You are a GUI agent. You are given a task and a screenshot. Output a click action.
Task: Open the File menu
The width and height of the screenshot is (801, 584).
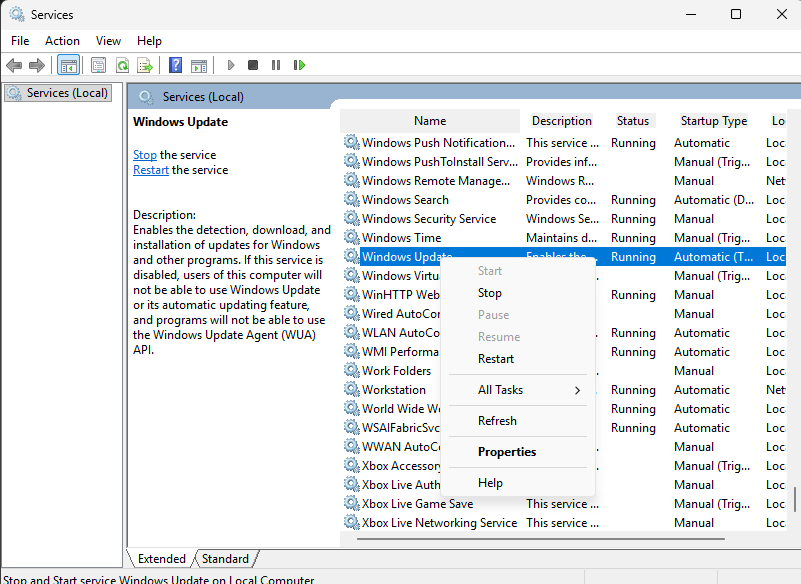click(20, 41)
